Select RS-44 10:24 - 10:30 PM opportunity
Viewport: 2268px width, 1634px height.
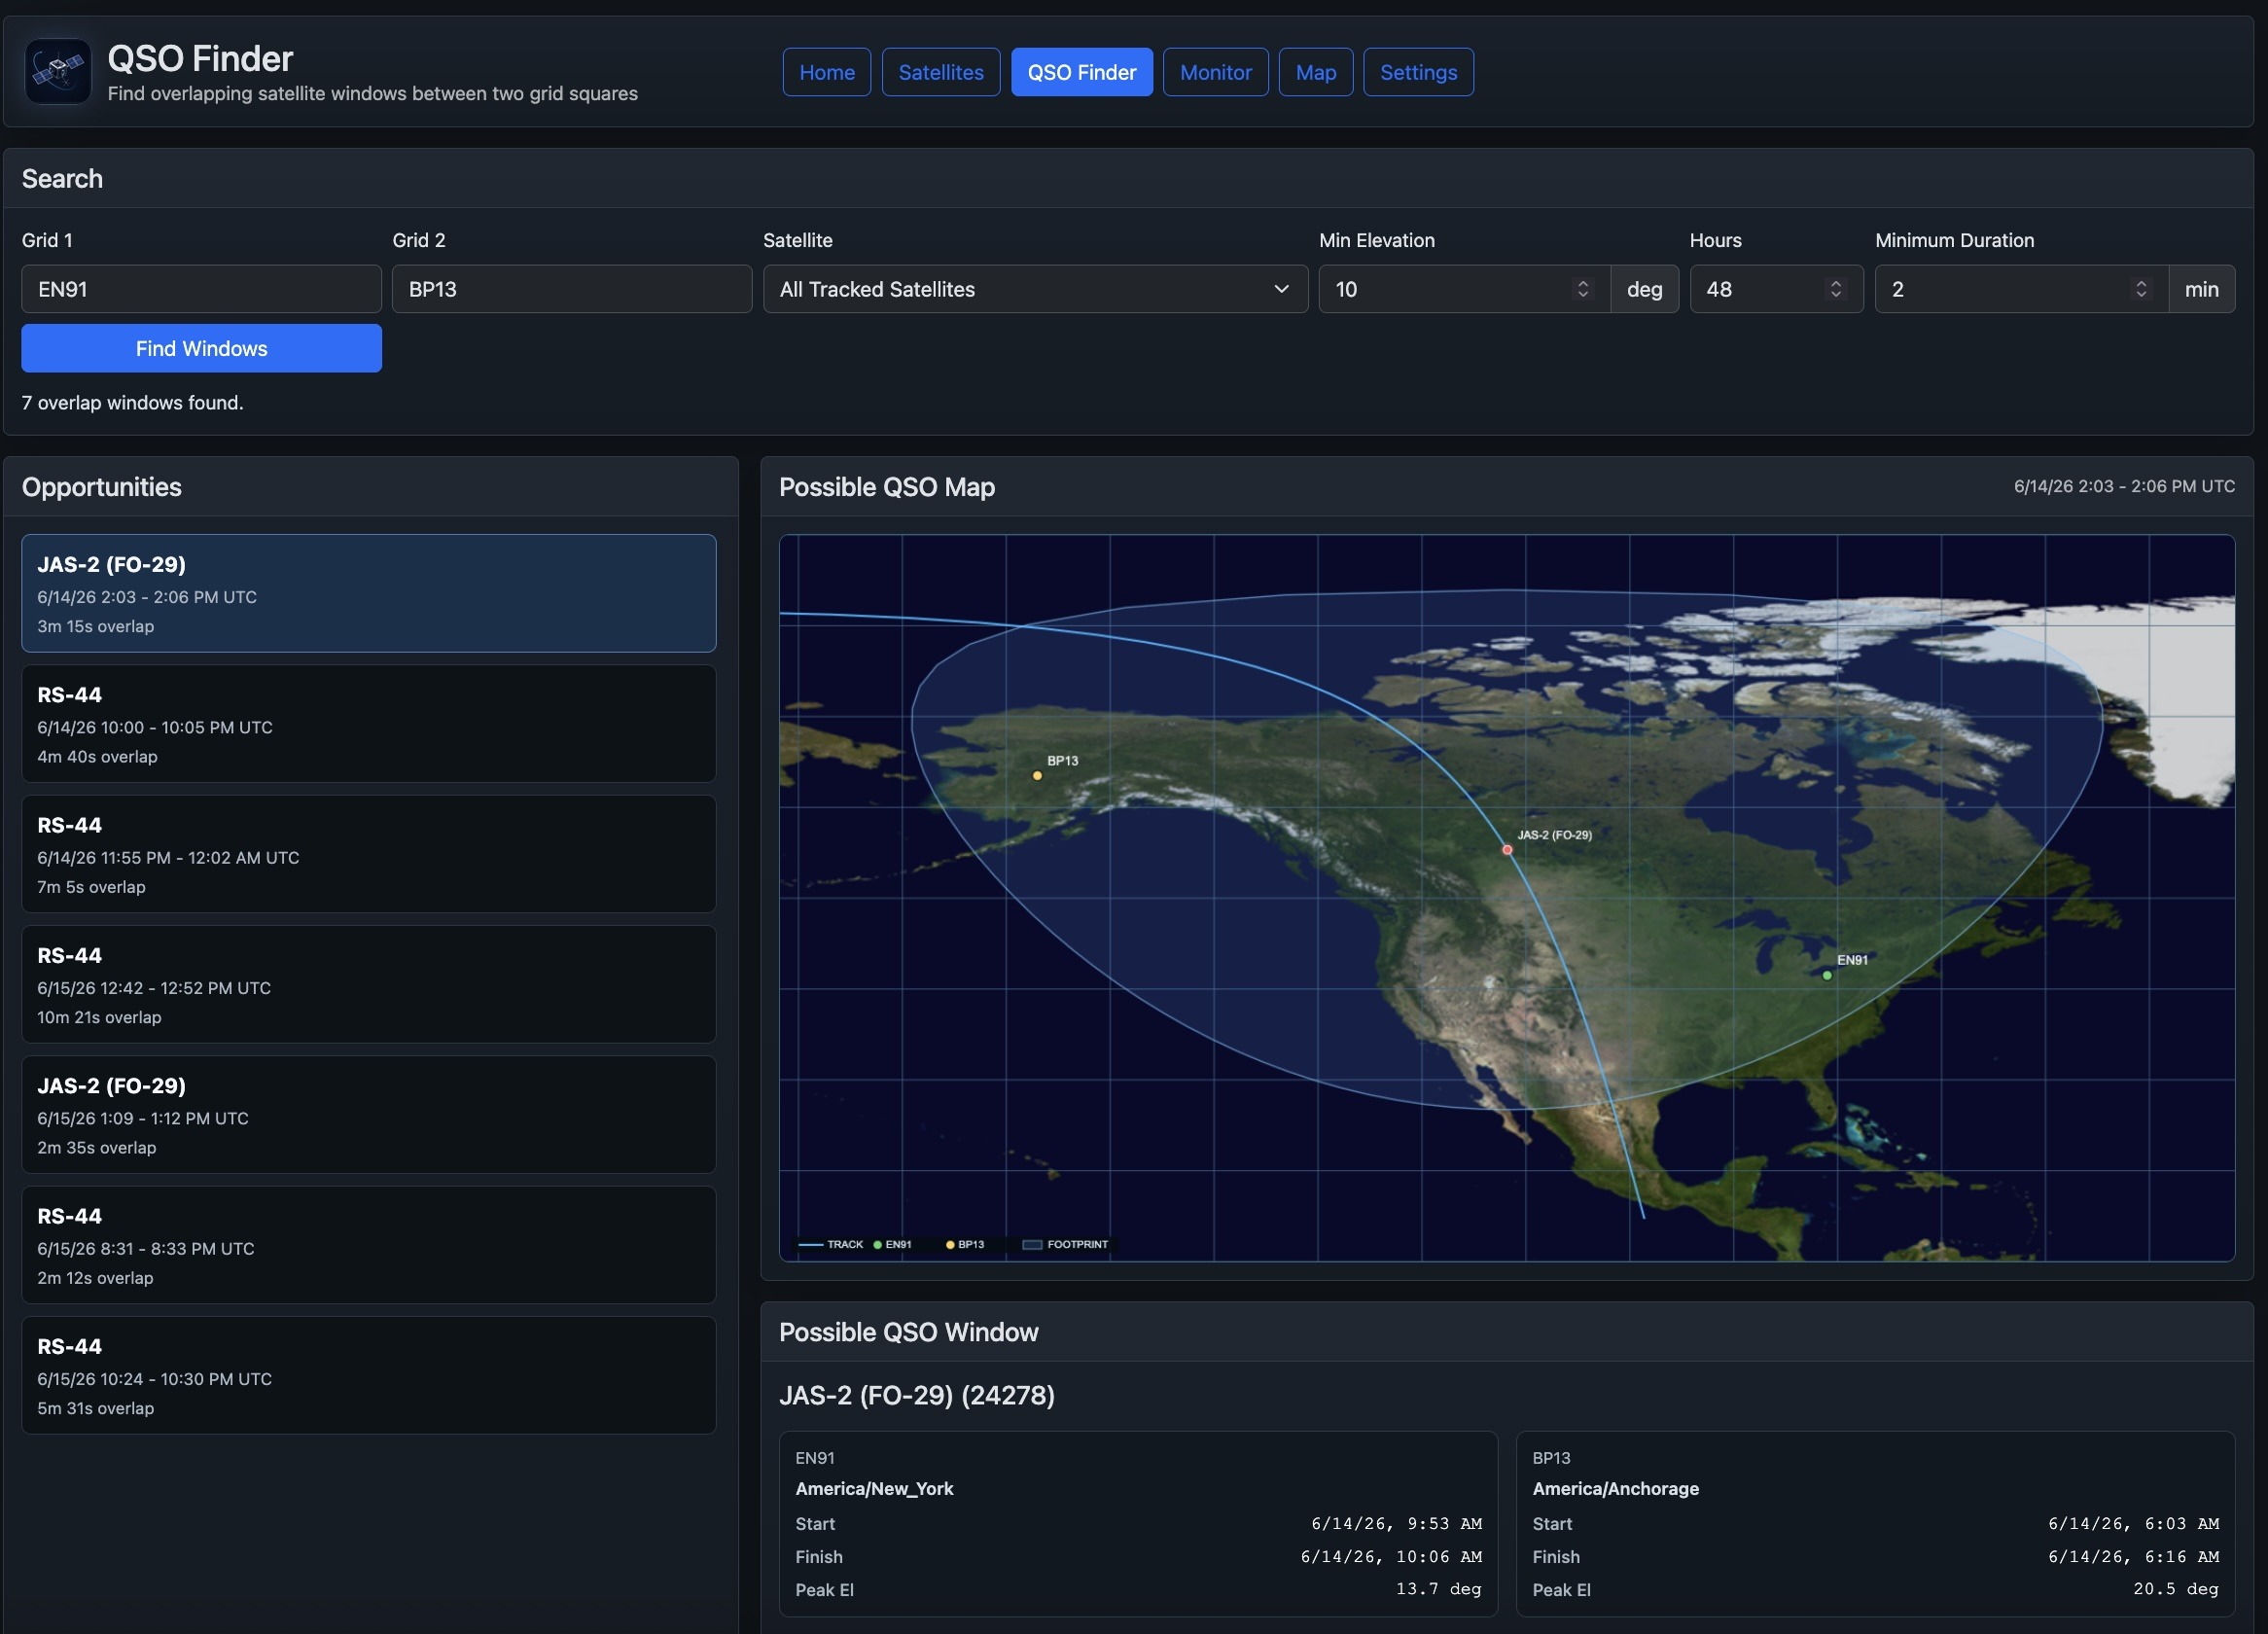369,1375
